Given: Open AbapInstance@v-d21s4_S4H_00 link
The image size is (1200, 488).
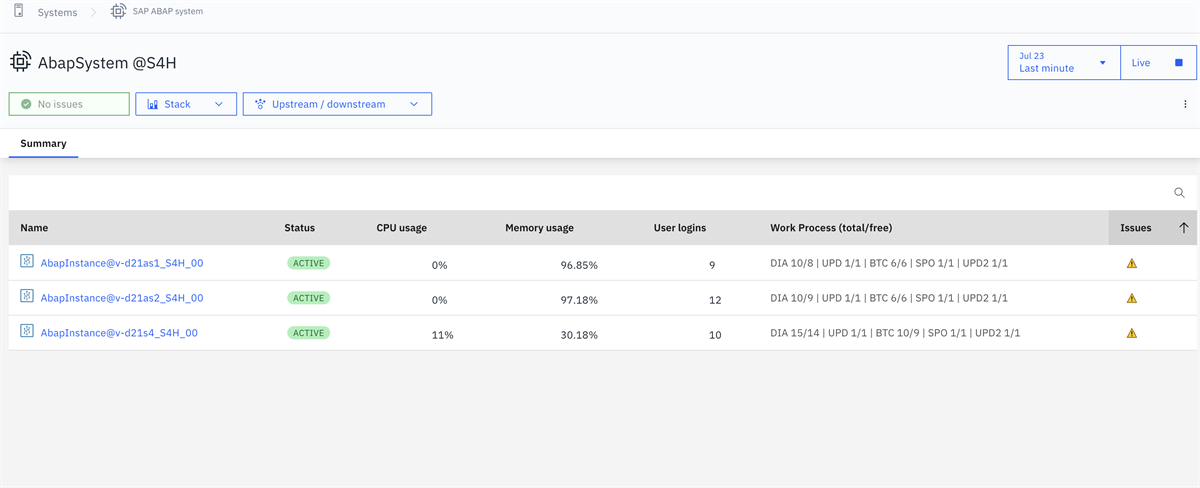Looking at the screenshot, I should (x=119, y=333).
